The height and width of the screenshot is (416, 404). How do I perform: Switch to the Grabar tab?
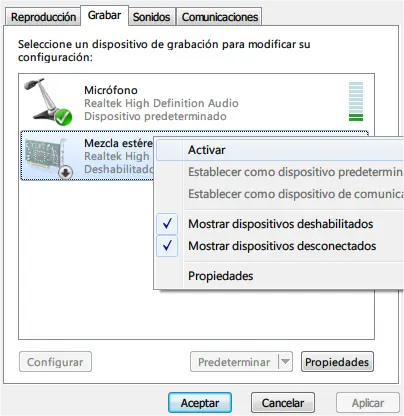104,15
